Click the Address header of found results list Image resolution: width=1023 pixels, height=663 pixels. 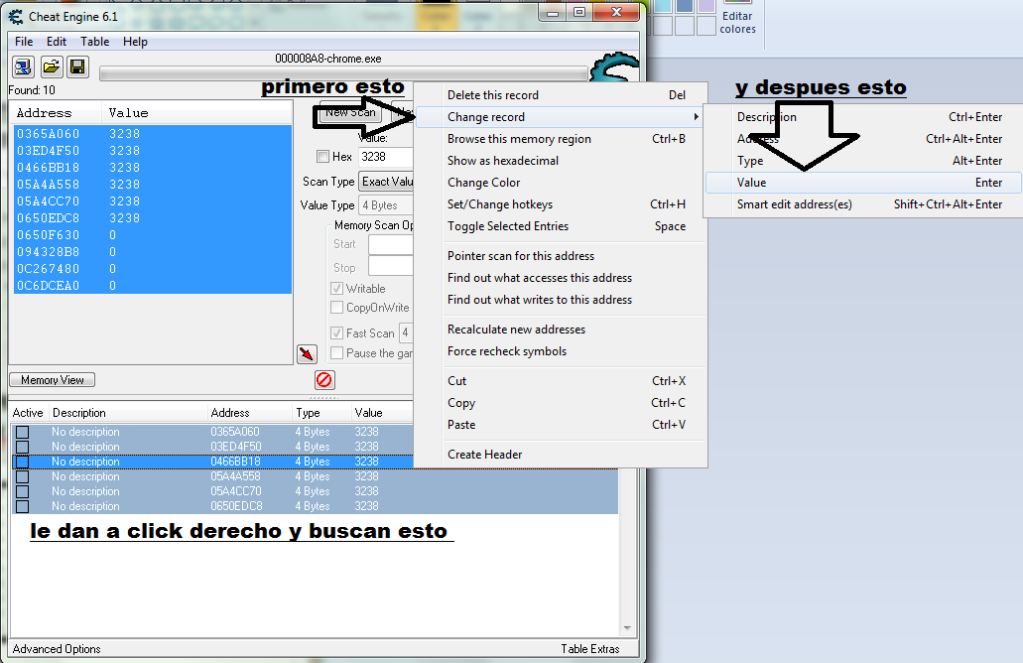tap(57, 113)
